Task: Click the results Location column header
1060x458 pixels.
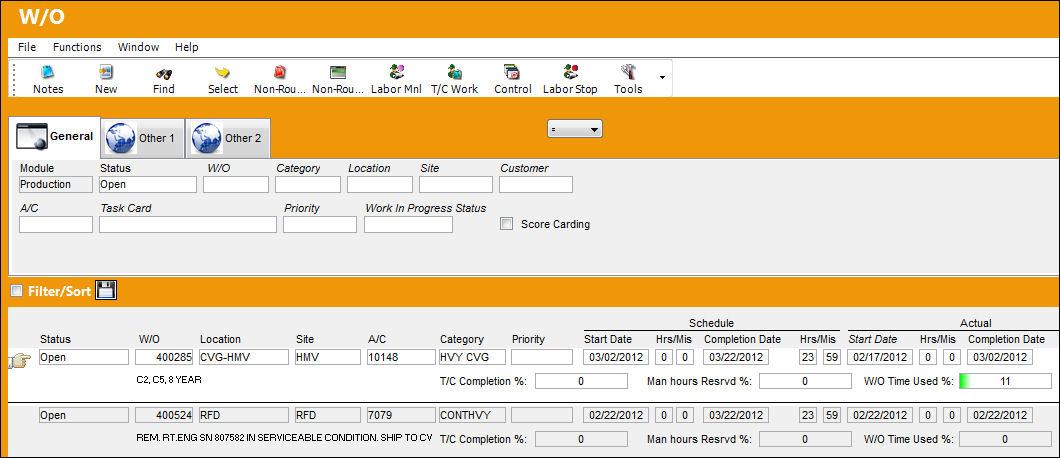Action: tap(220, 340)
